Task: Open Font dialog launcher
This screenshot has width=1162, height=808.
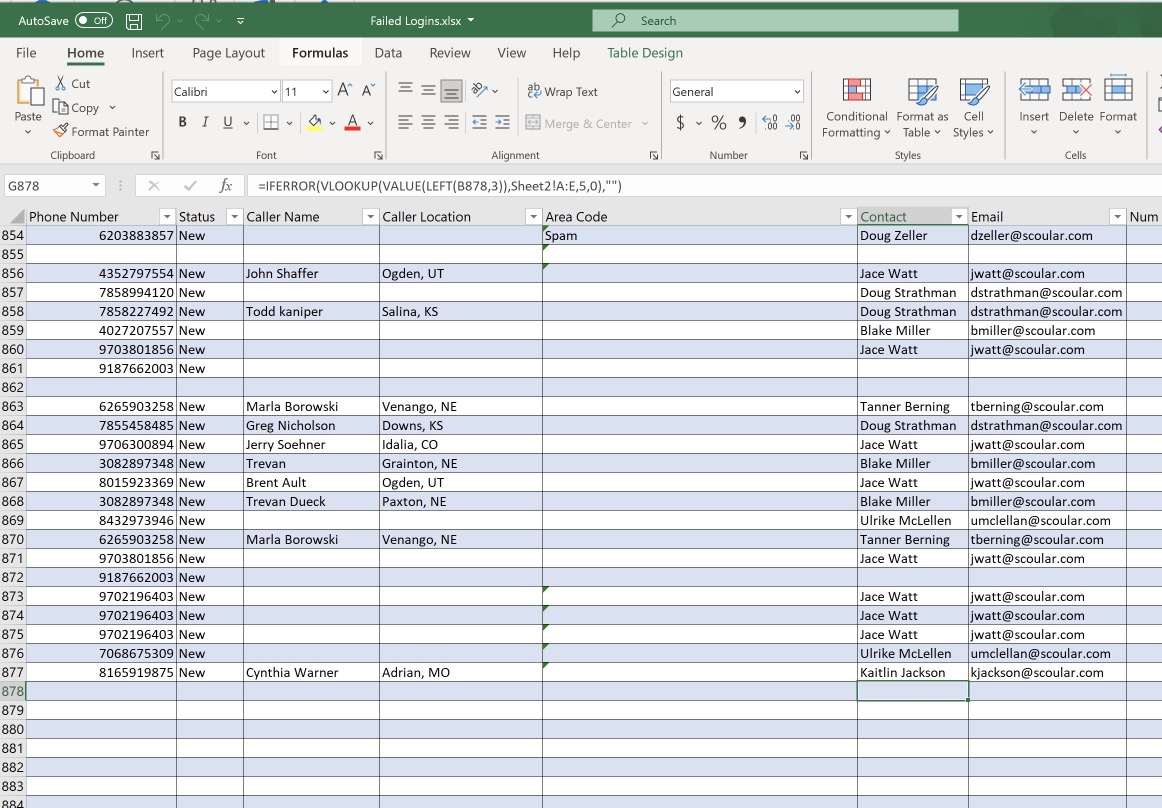Action: pos(378,156)
